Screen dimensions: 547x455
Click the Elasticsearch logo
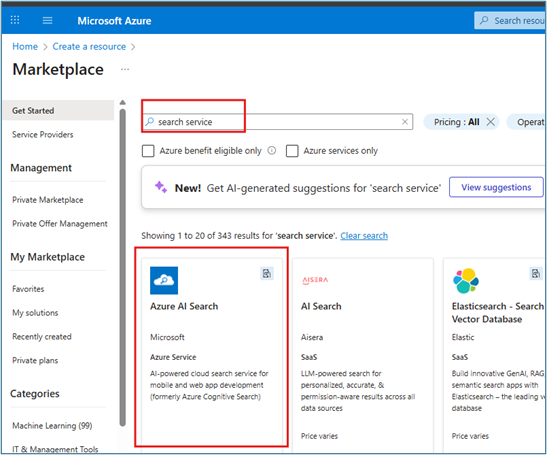(466, 281)
